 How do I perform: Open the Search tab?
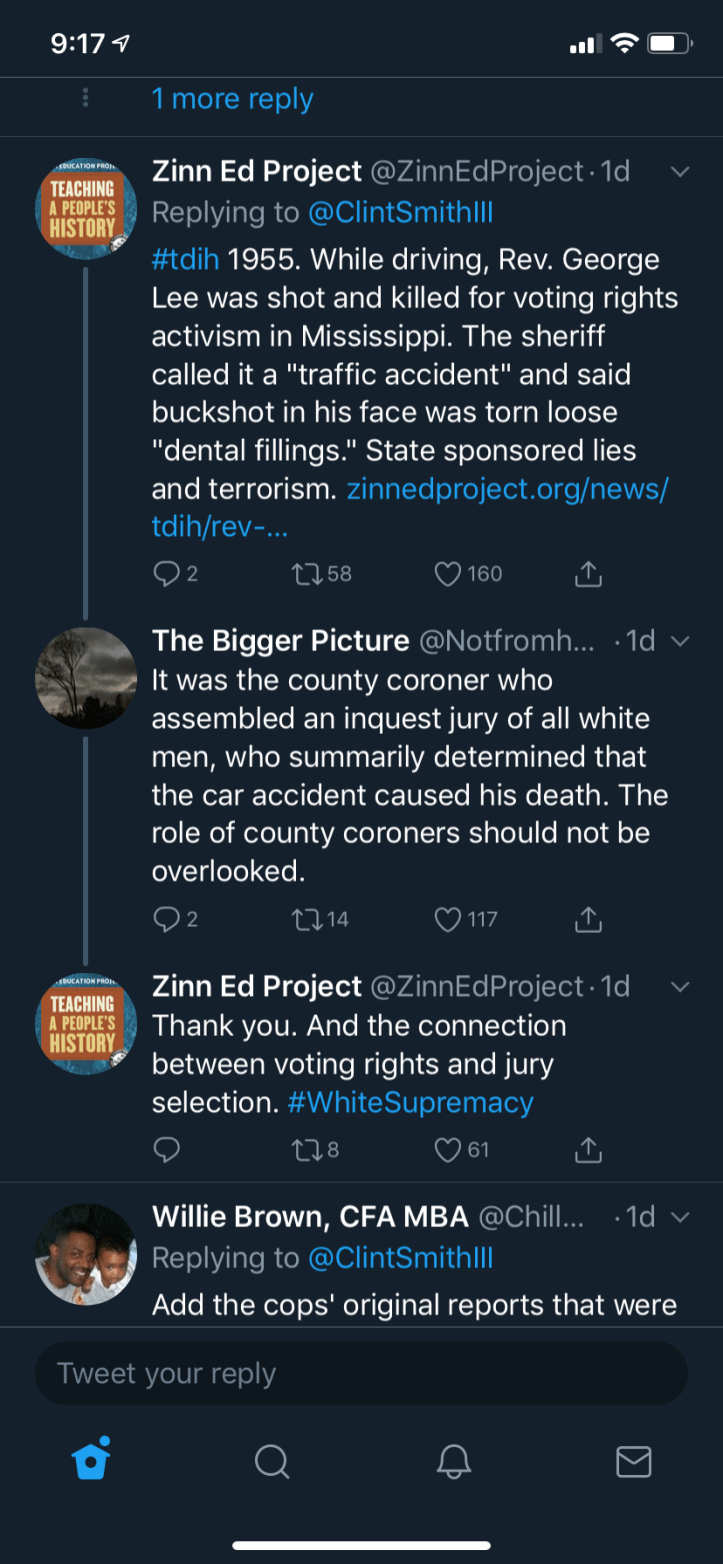pos(271,1461)
